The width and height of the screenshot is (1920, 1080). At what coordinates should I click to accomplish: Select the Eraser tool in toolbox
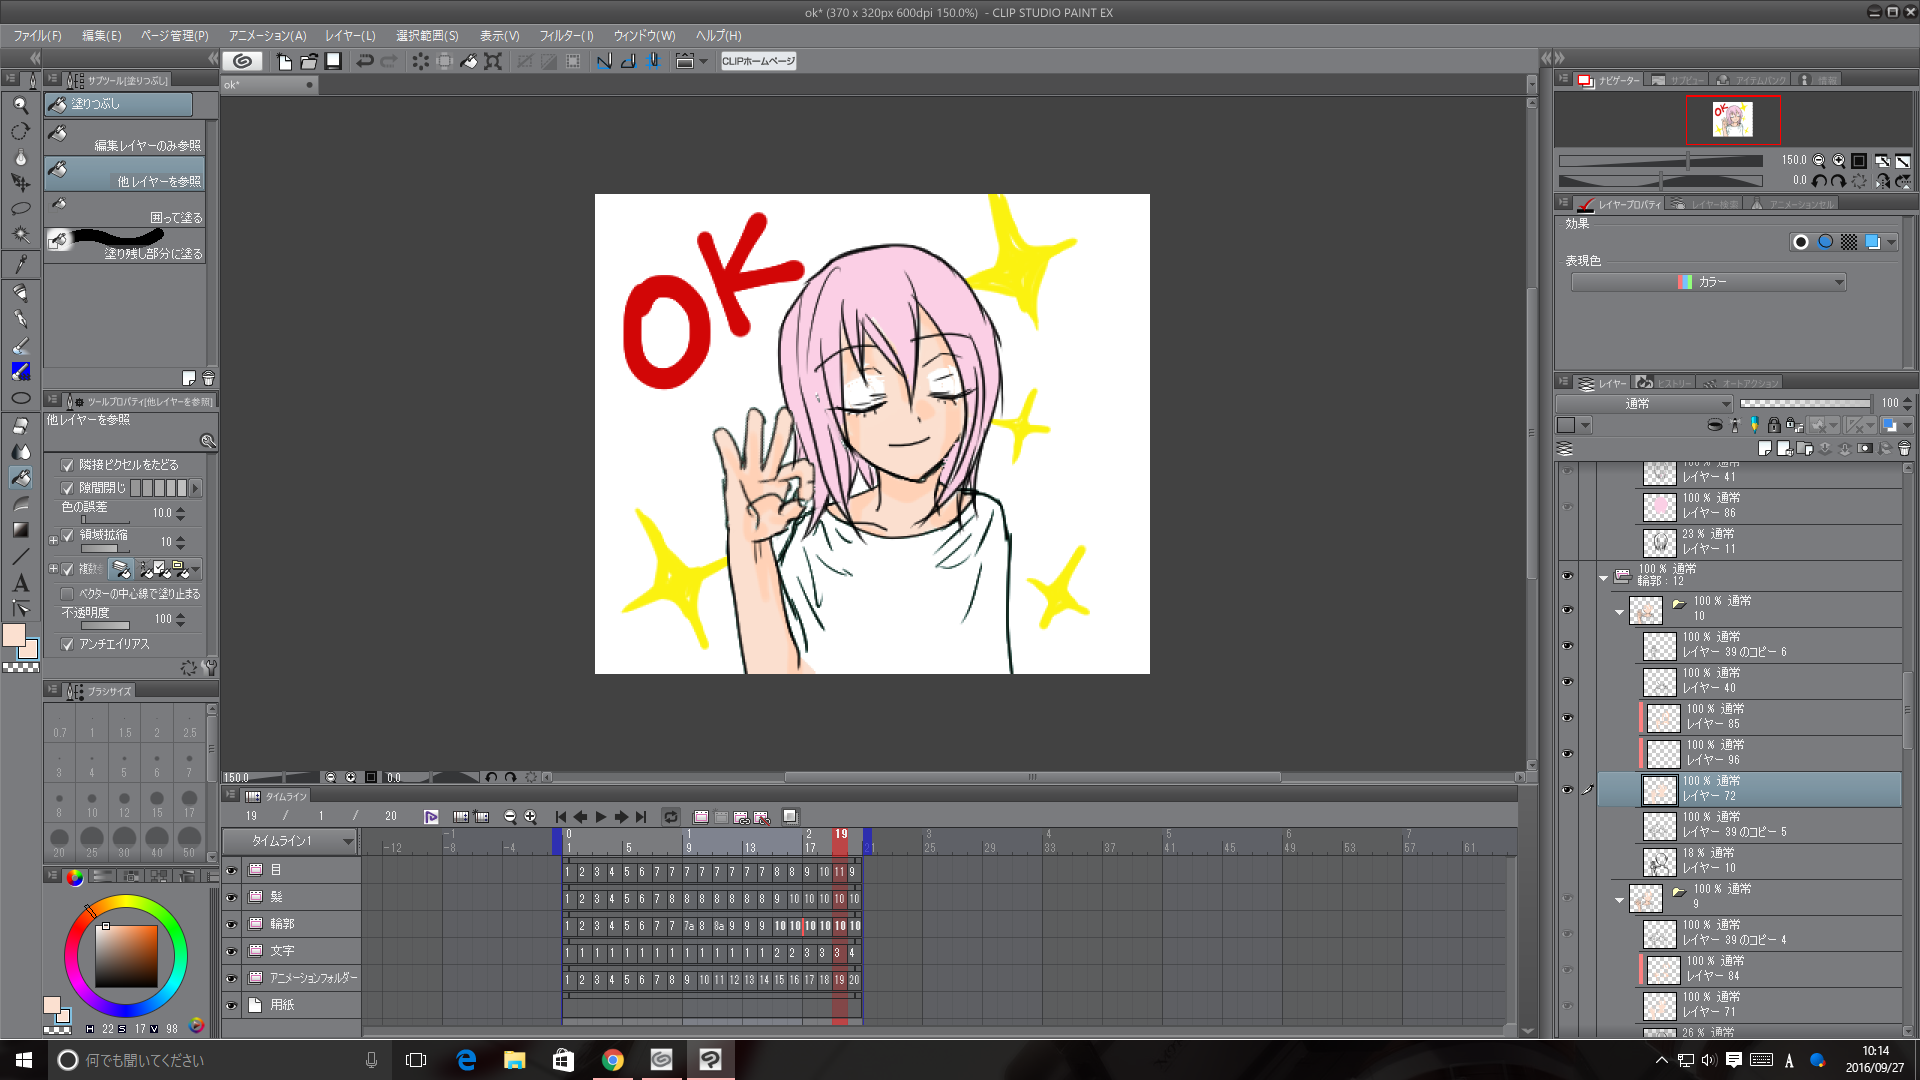[20, 426]
